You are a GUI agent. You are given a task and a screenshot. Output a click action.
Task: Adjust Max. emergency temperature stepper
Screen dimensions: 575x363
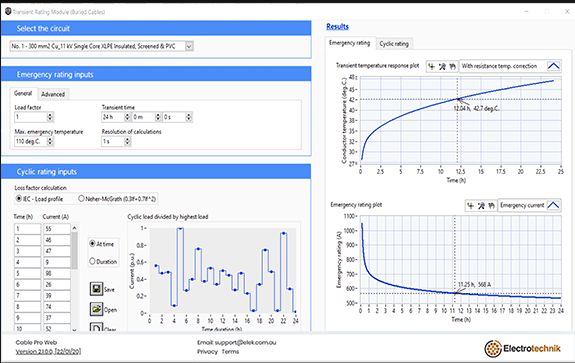tap(50, 142)
